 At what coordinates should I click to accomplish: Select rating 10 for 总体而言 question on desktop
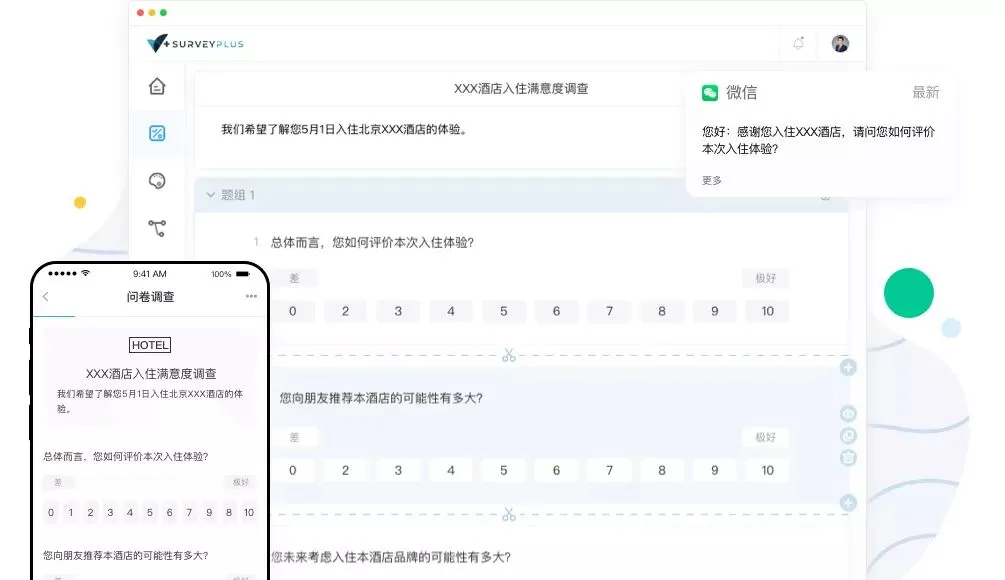[x=767, y=311]
